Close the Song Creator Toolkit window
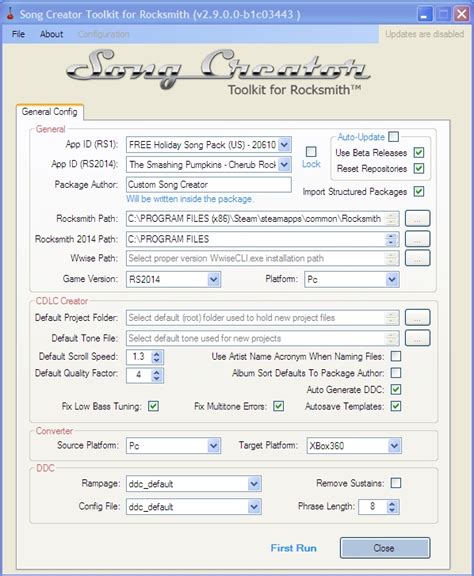474x576 pixels. coord(462,15)
